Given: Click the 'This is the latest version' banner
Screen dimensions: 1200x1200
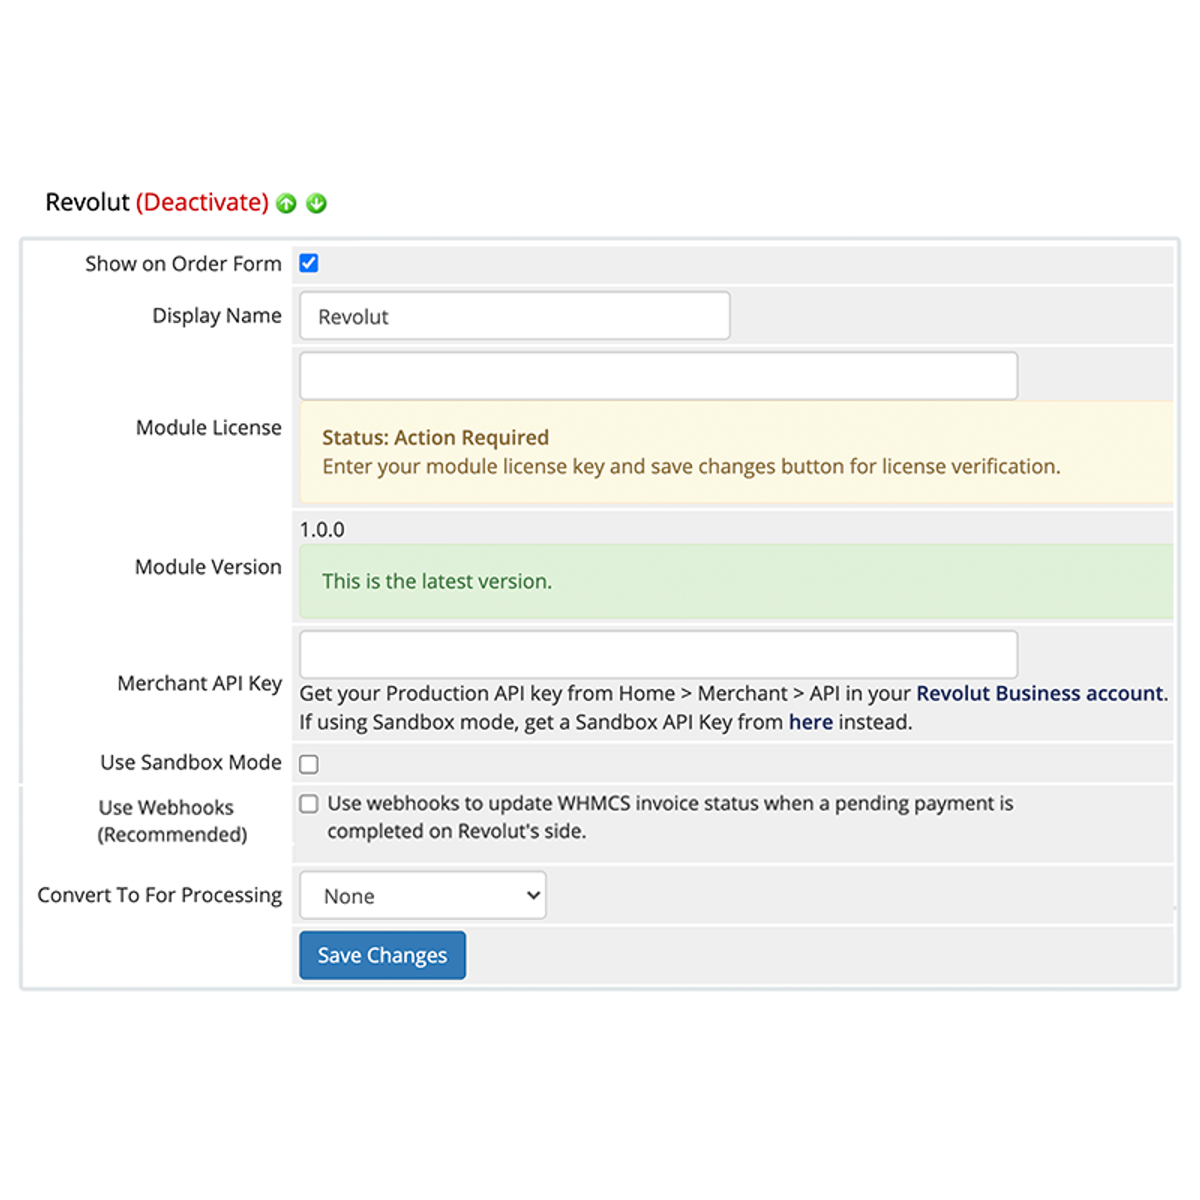Looking at the screenshot, I should (x=437, y=581).
